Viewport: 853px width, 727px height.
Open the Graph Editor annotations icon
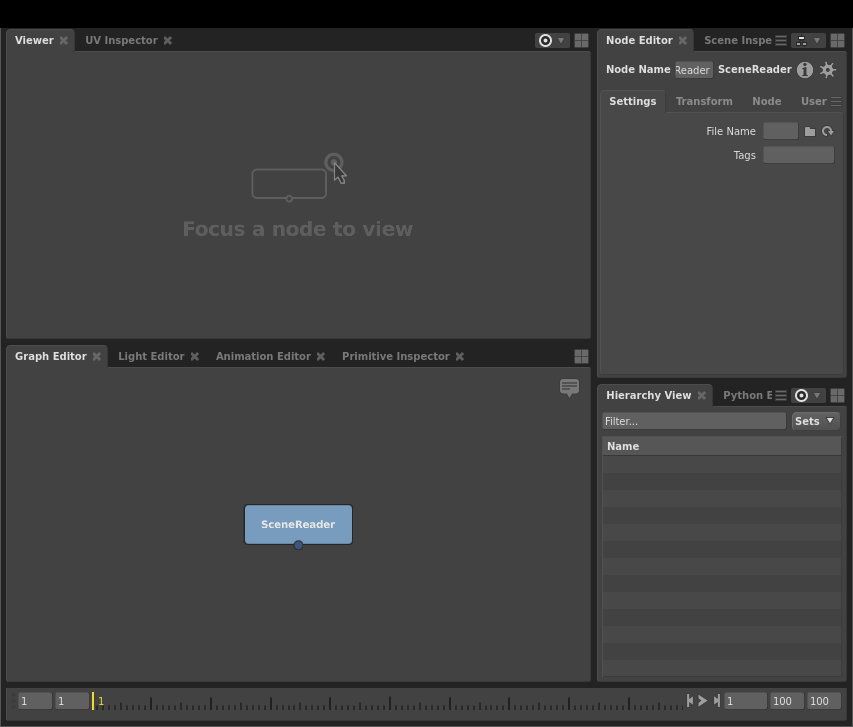[569, 387]
